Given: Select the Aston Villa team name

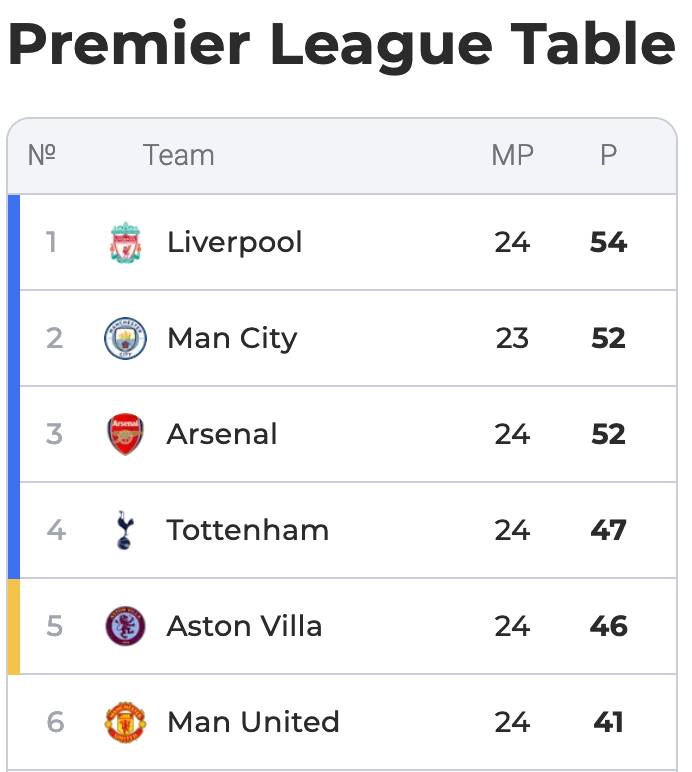Looking at the screenshot, I should [244, 626].
